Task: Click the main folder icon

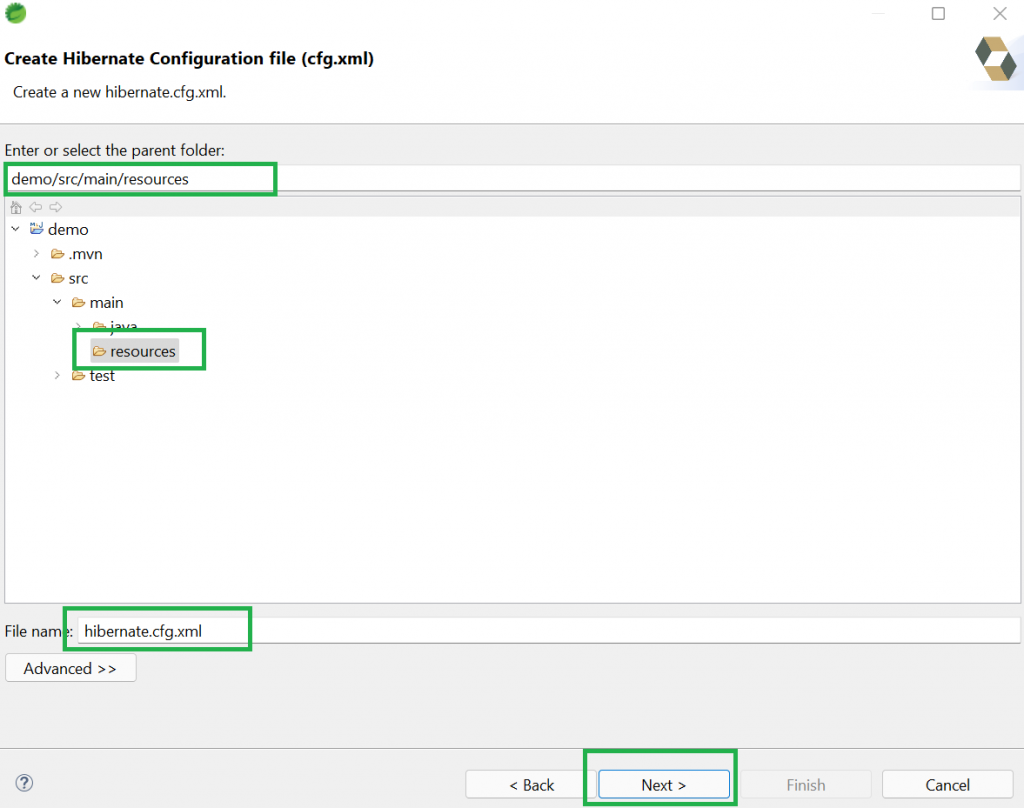Action: tap(78, 302)
